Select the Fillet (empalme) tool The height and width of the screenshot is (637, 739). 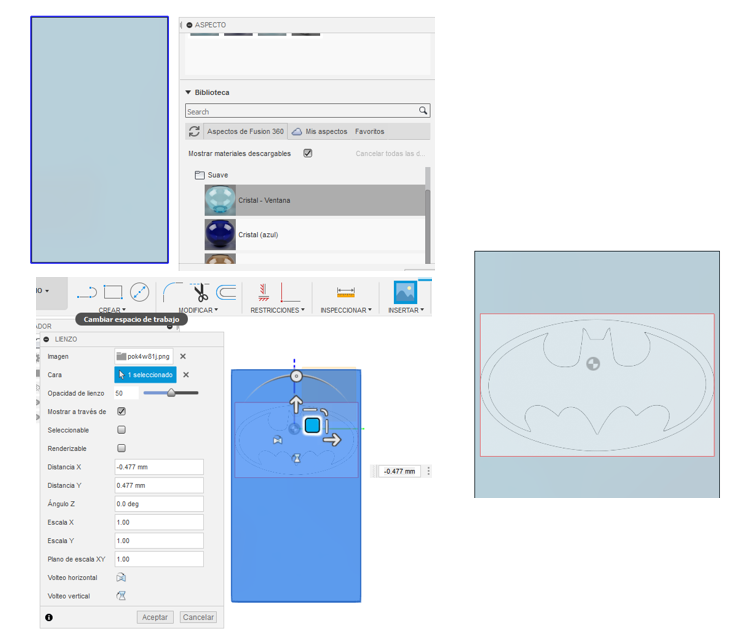coord(172,293)
